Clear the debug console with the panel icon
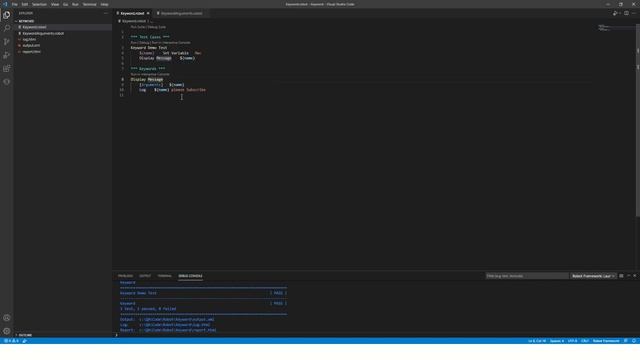640x360 pixels. 621,276
